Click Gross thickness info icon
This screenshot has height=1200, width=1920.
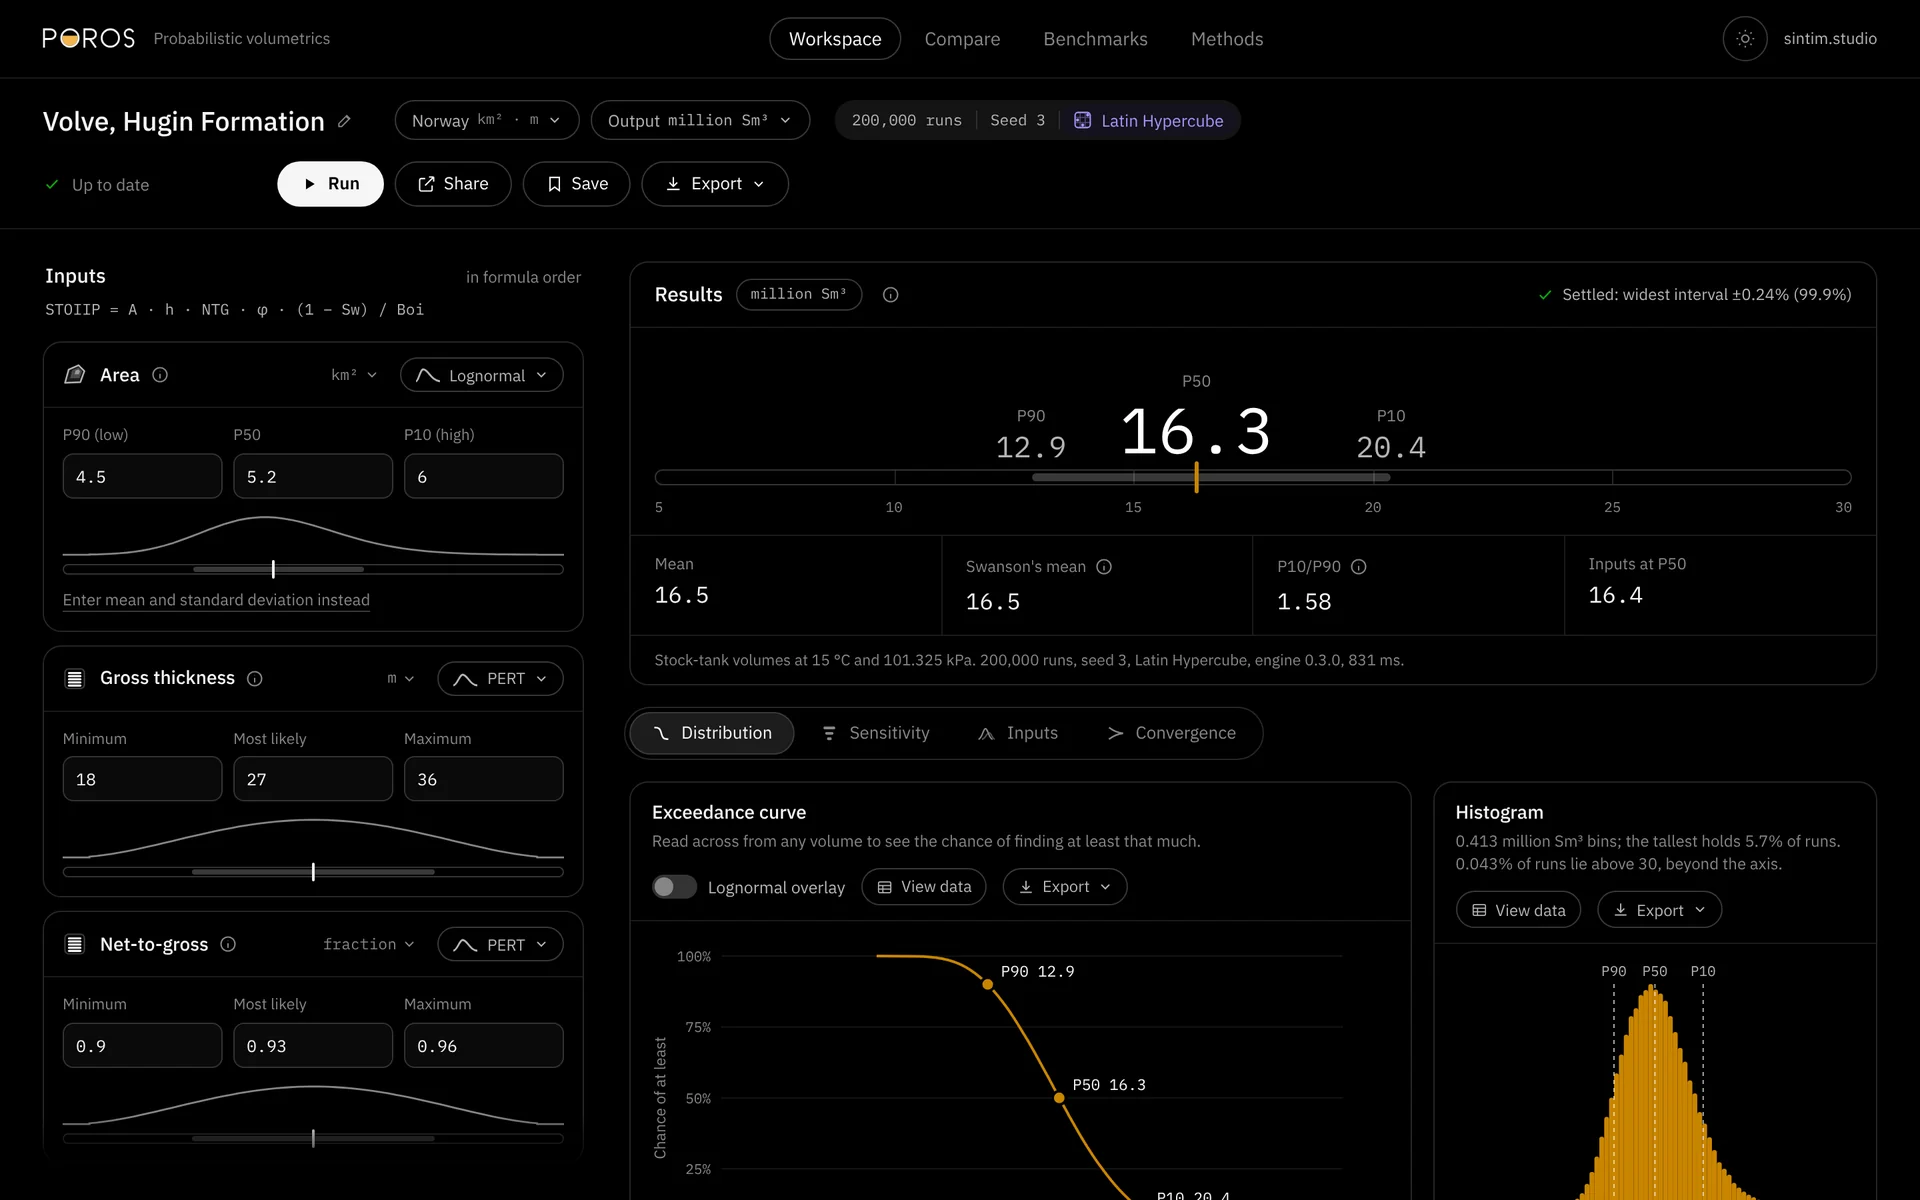[255, 679]
